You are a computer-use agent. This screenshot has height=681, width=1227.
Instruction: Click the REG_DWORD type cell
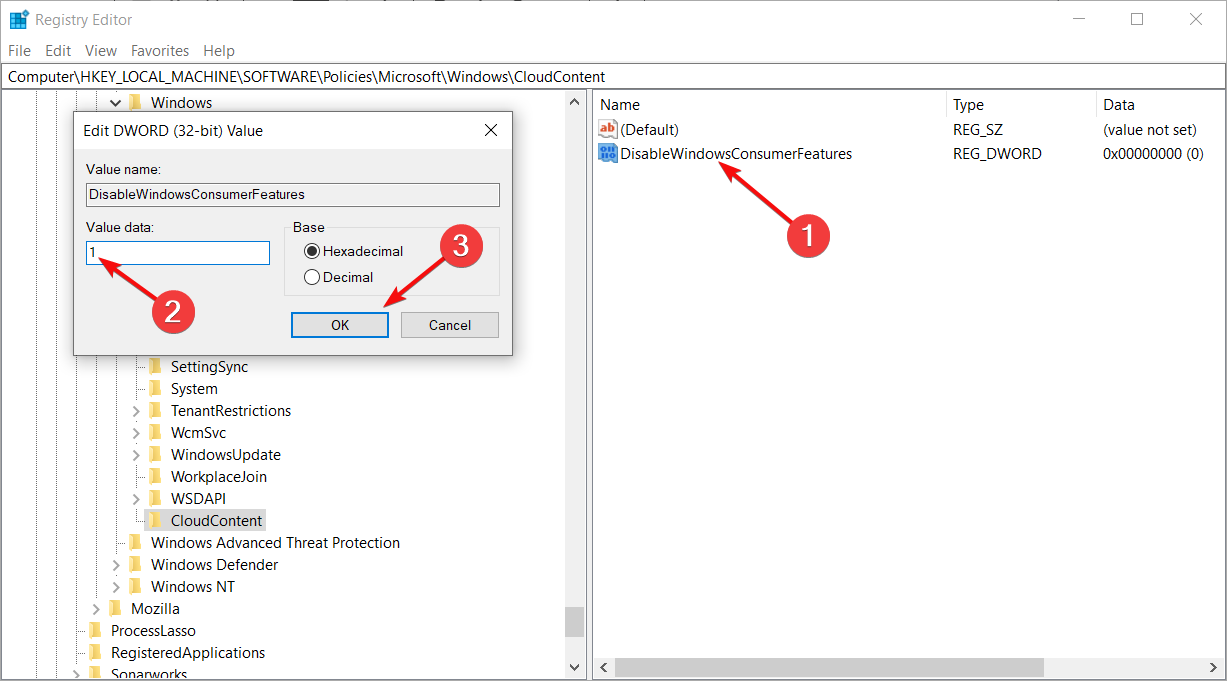[x=997, y=153]
